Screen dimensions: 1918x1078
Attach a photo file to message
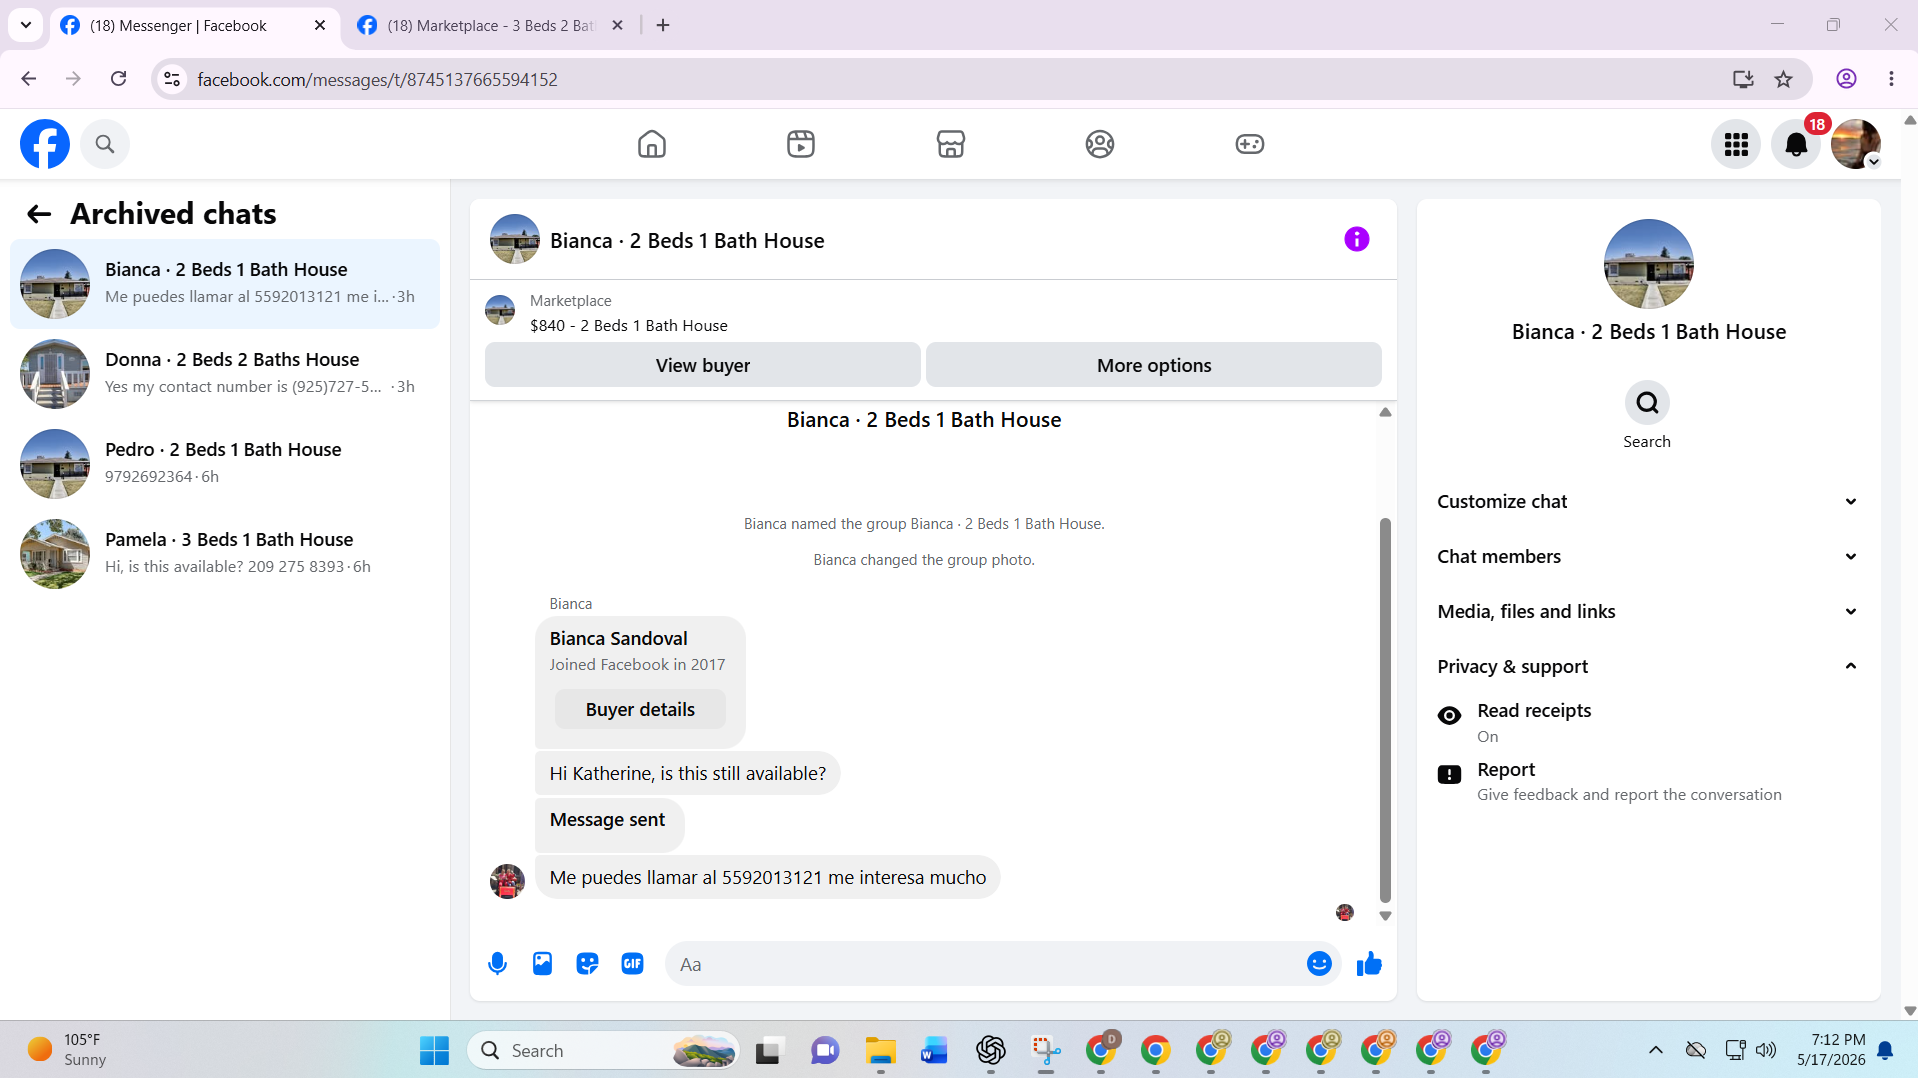(x=542, y=963)
